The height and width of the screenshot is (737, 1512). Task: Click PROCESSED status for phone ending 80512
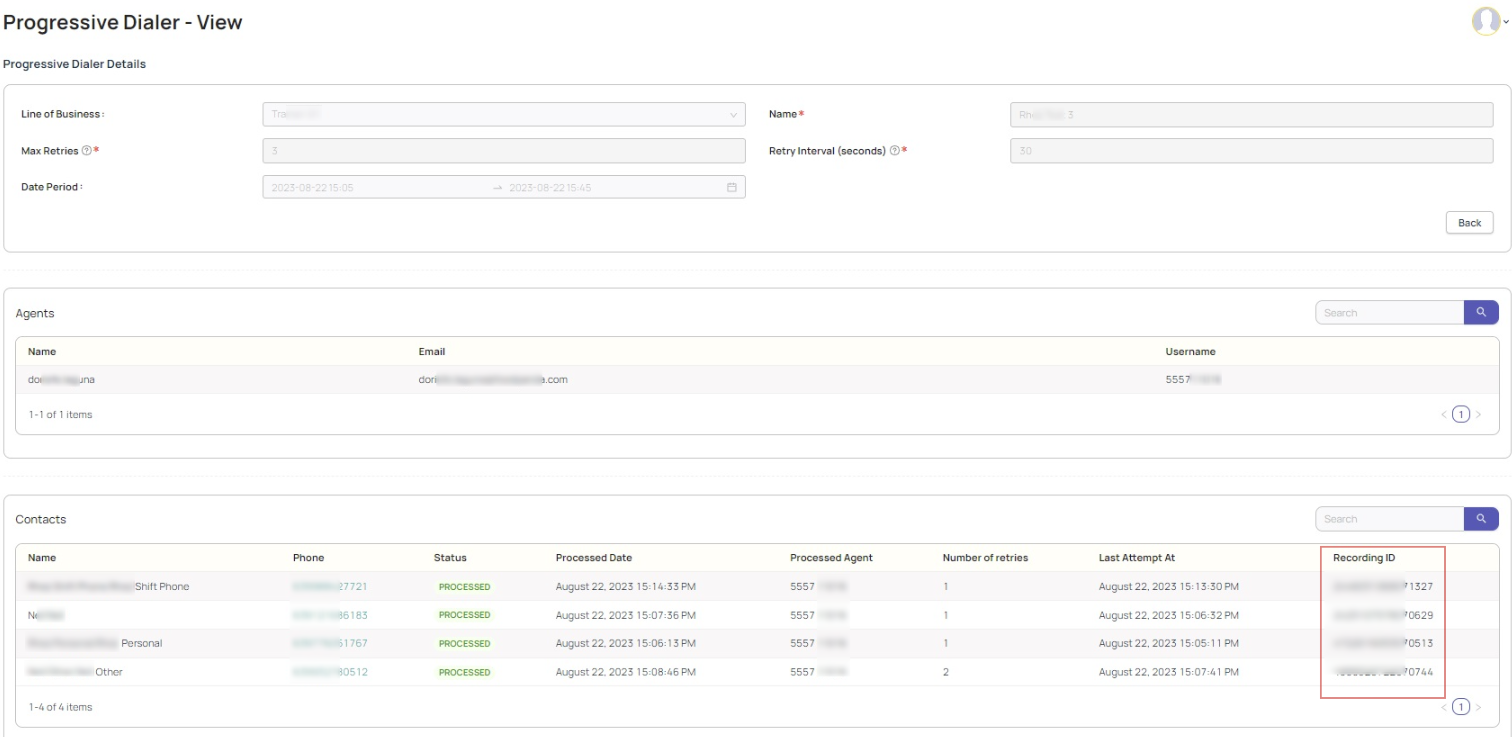465,672
